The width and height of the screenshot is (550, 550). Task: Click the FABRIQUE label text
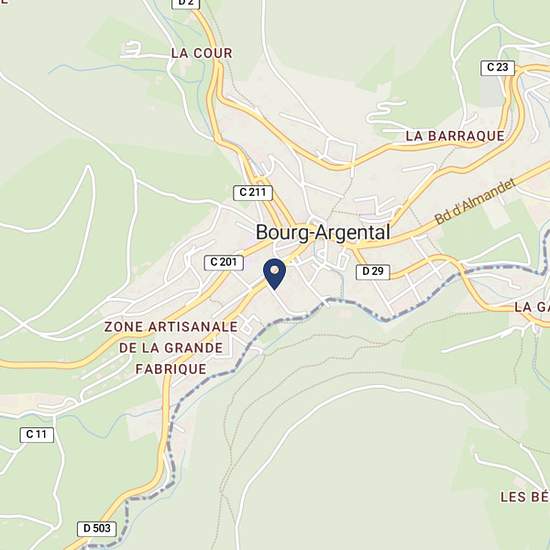pos(171,369)
